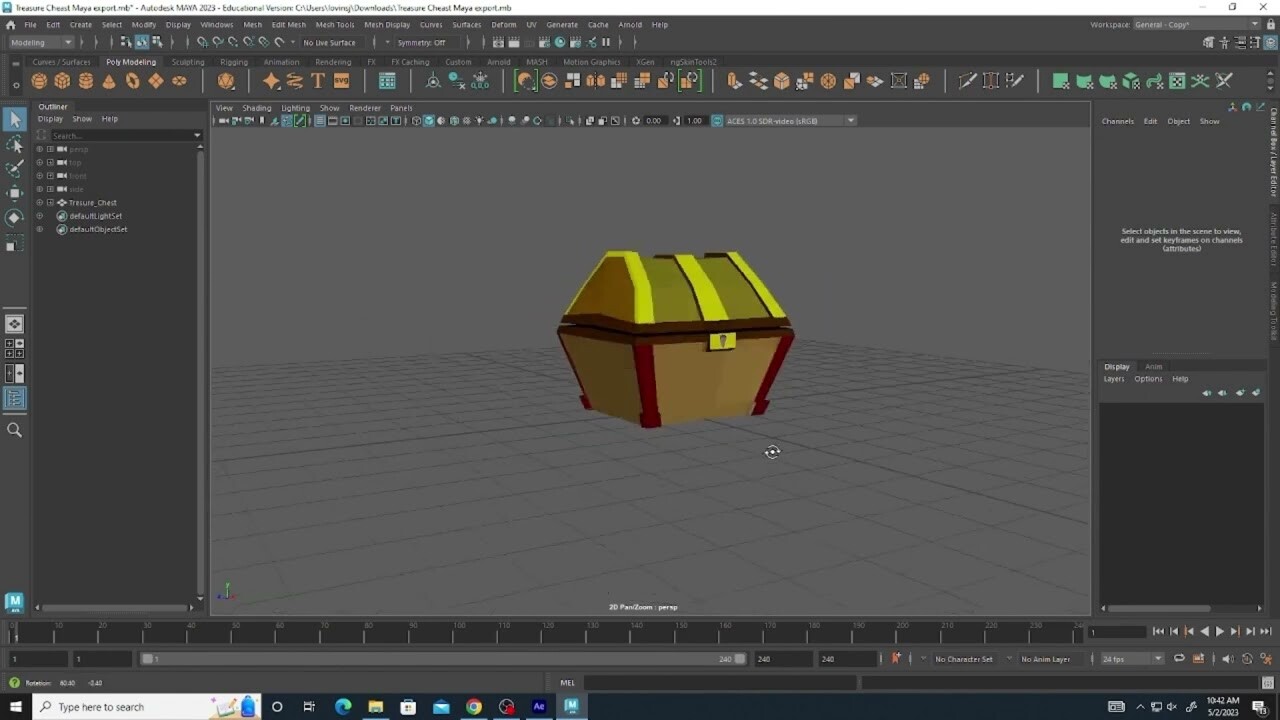Screen dimensions: 1280x720
Task: Expand the Tresure_Chest node in the Outliner
Action: click(x=50, y=202)
